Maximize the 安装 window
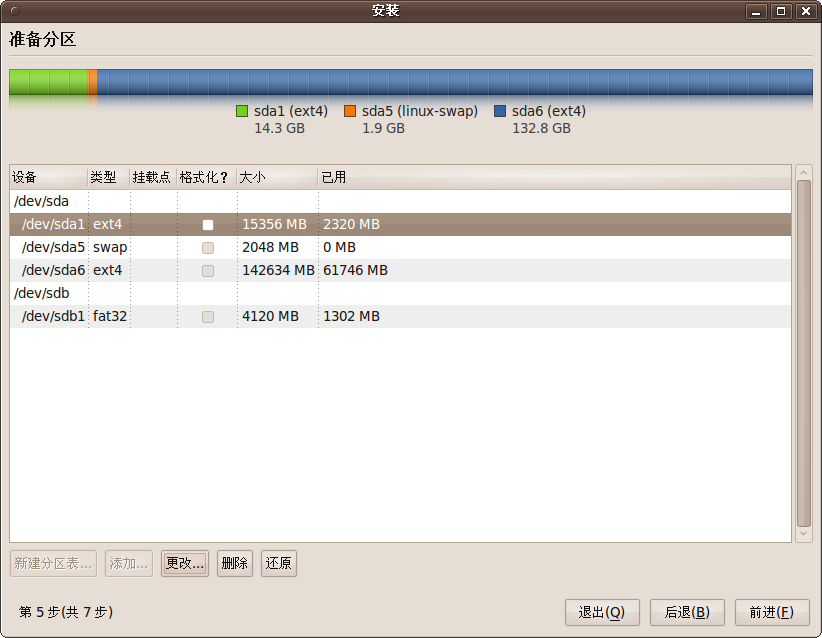 pyautogui.click(x=781, y=11)
